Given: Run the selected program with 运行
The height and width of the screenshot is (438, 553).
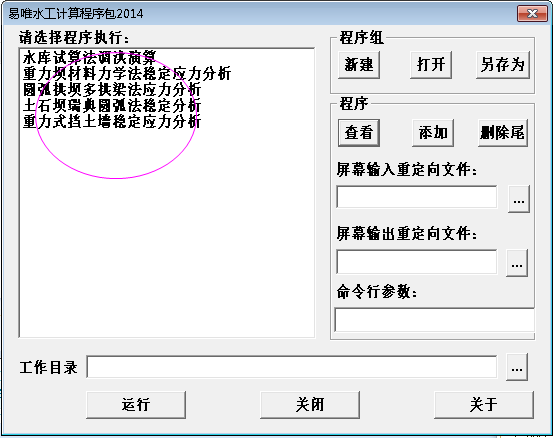Looking at the screenshot, I should [x=136, y=404].
